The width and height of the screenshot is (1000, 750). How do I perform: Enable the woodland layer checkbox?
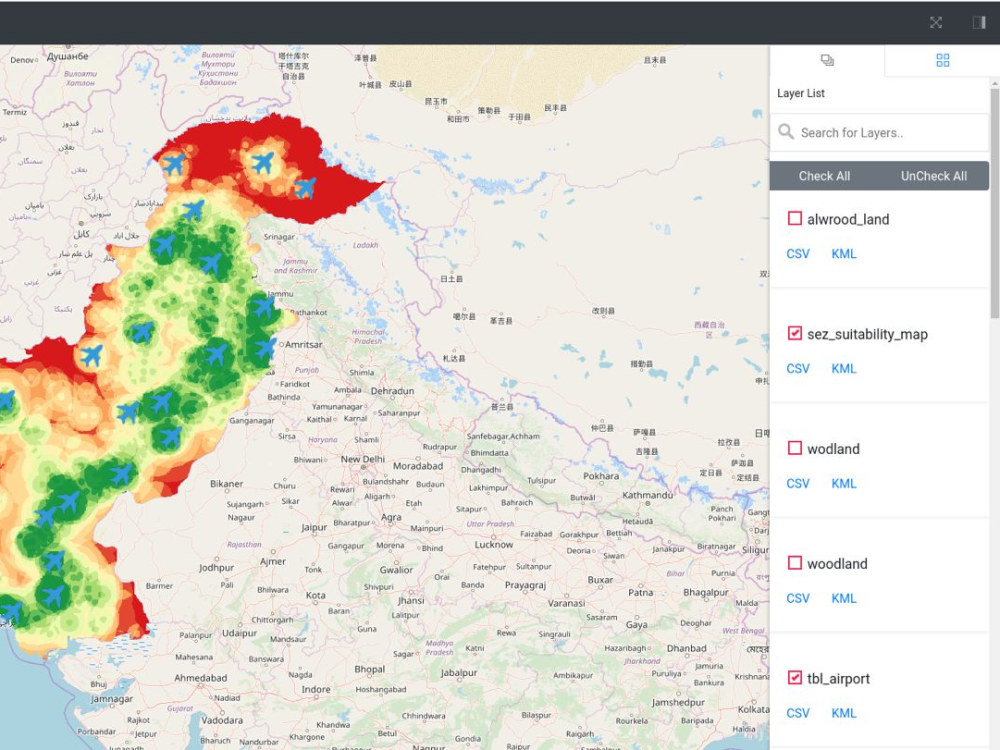coord(795,563)
